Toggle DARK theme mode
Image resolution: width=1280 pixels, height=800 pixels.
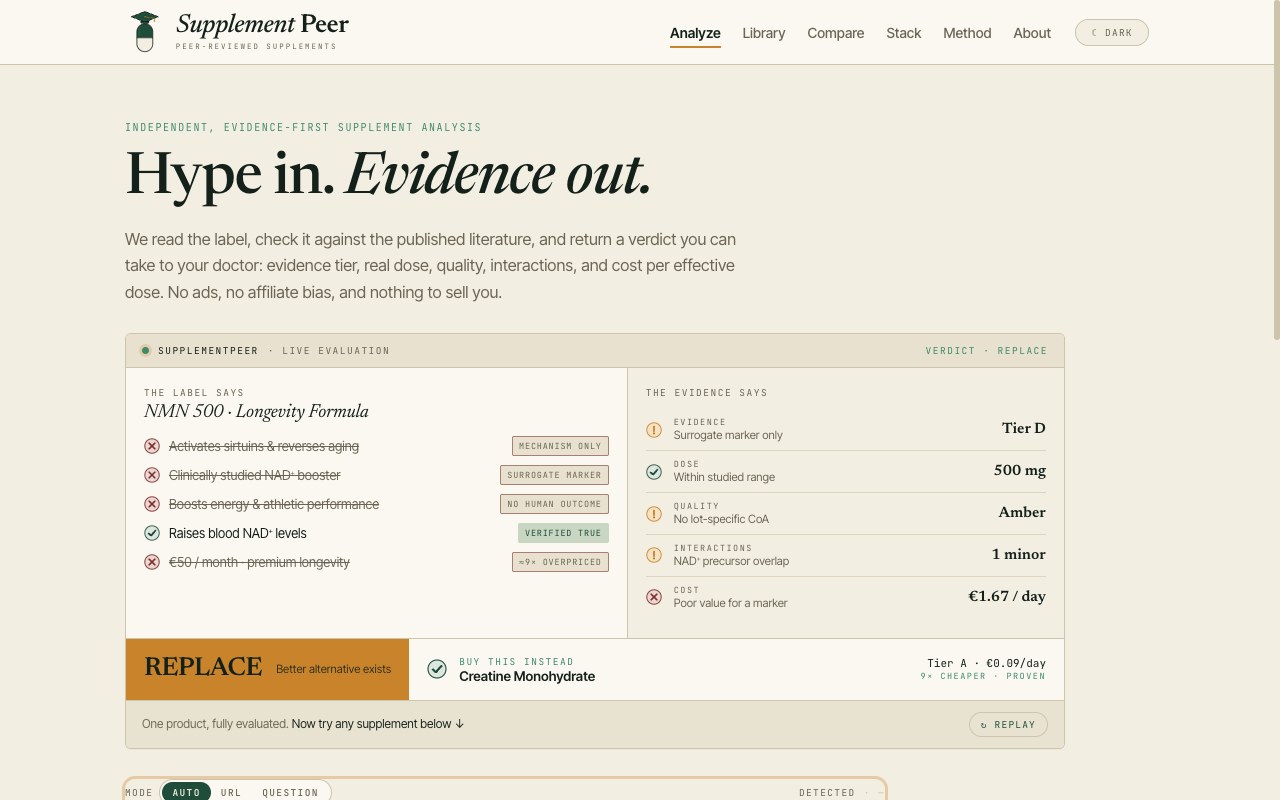[x=1112, y=33]
